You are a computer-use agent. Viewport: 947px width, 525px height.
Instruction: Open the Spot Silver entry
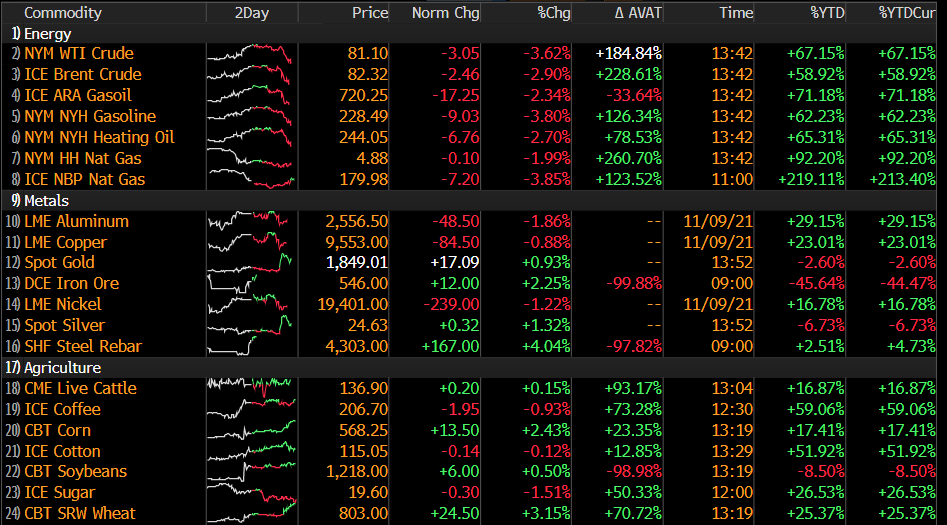click(x=64, y=326)
